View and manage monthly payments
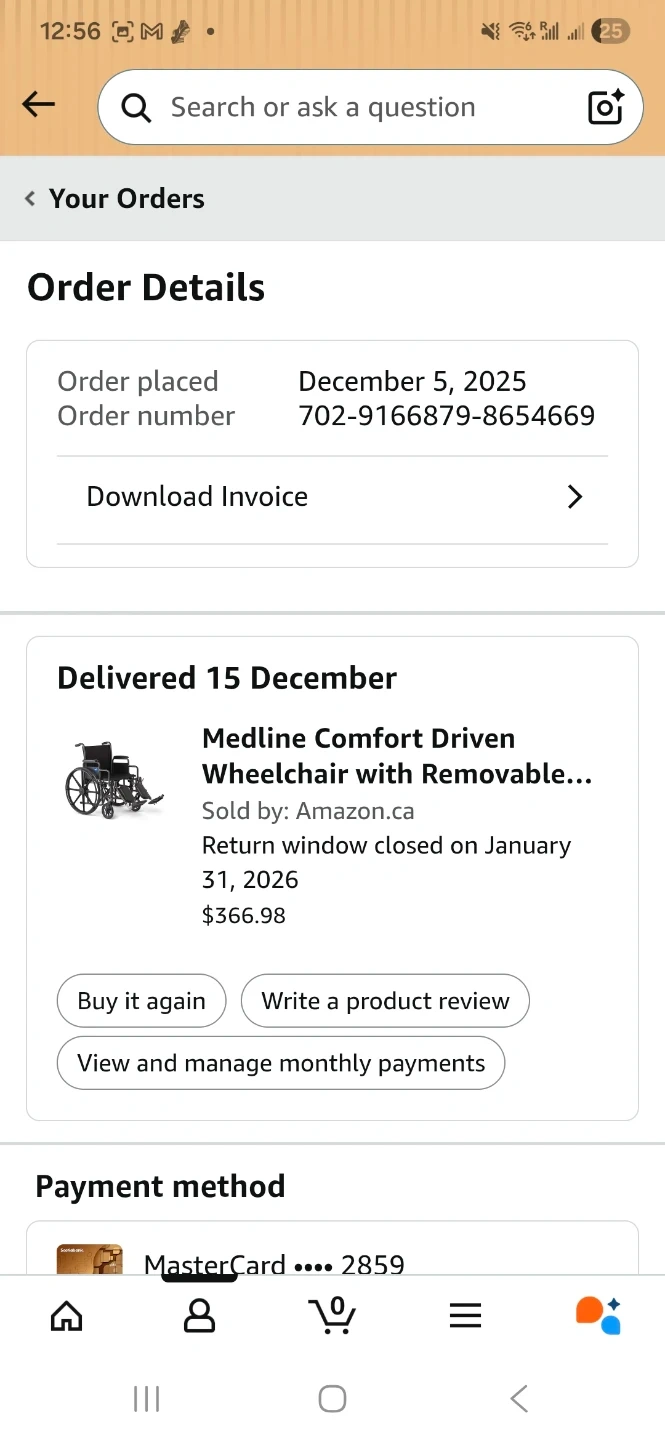665x1440 pixels. coord(281,1063)
